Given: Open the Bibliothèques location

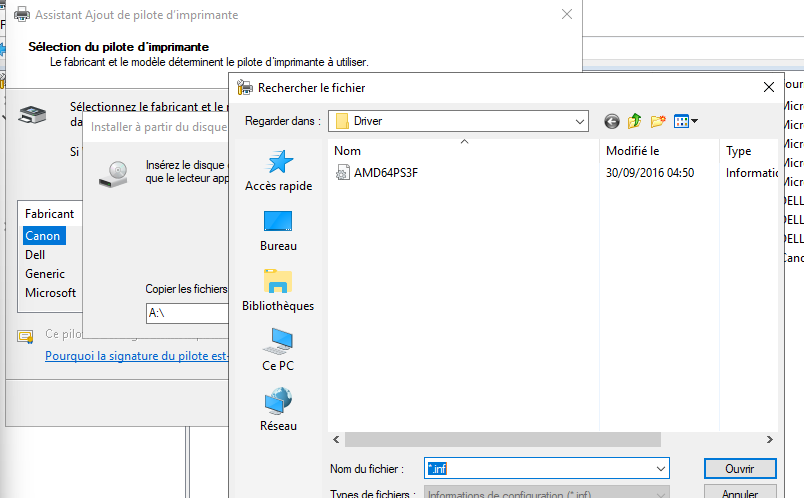Looking at the screenshot, I should pos(278,290).
